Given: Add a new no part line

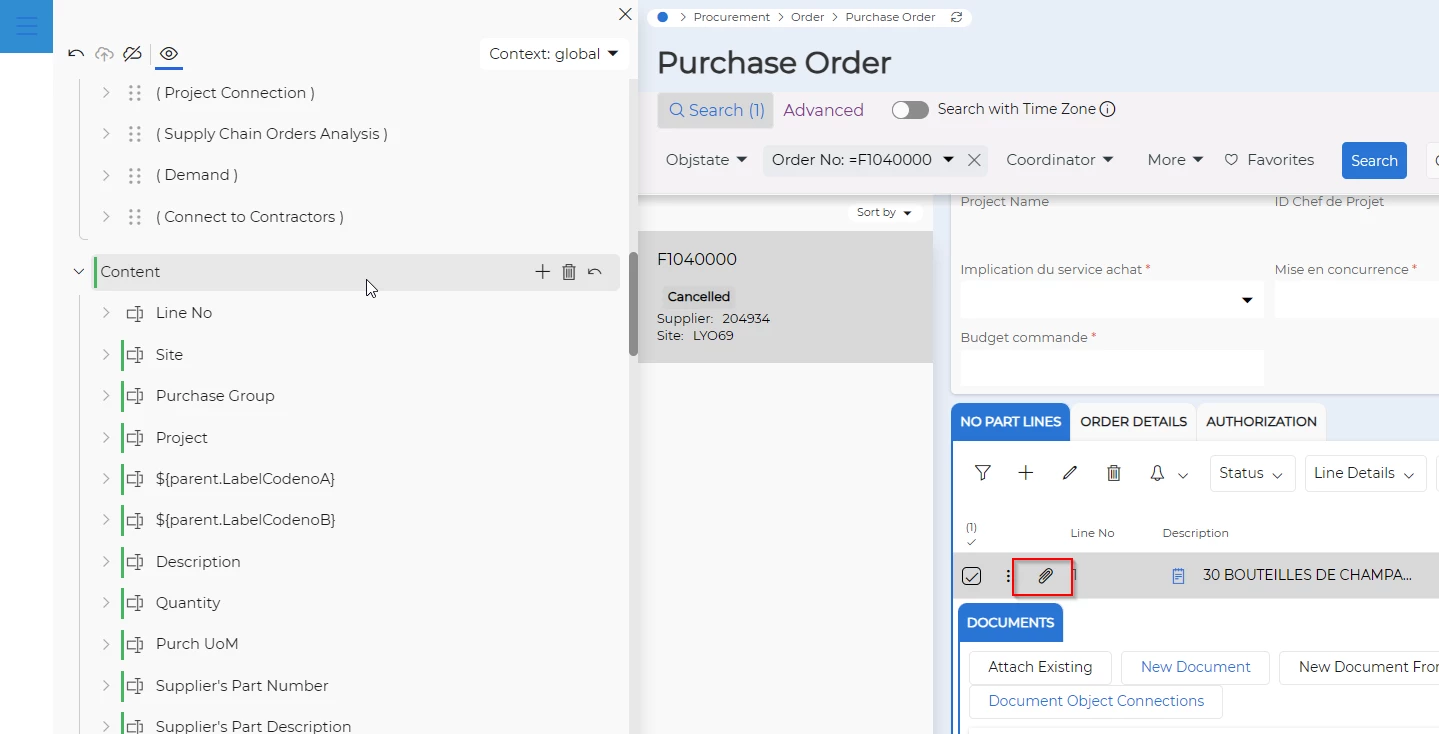Looking at the screenshot, I should [x=1025, y=473].
